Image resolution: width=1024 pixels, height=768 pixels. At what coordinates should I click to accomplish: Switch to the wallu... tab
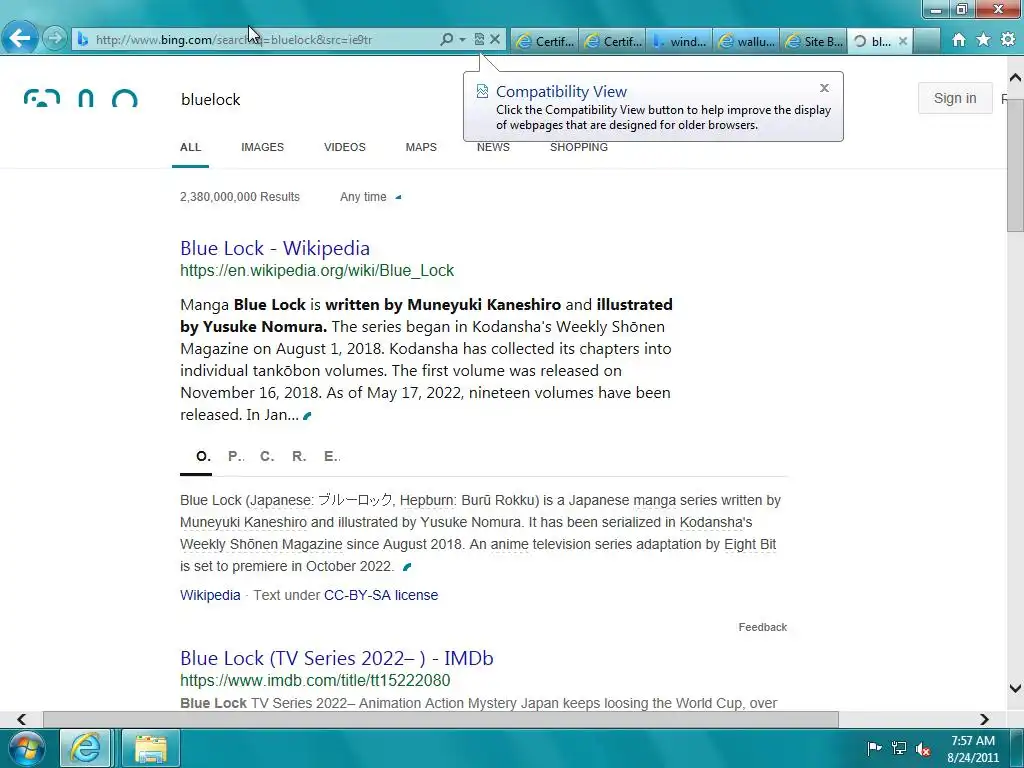coord(747,41)
